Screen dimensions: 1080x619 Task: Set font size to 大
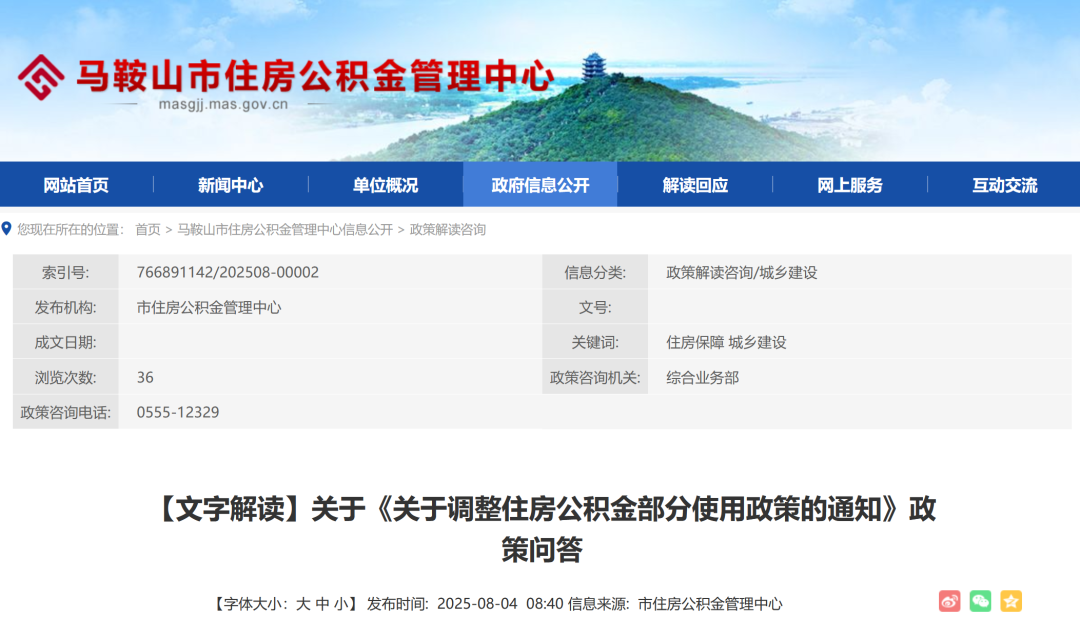pos(302,601)
